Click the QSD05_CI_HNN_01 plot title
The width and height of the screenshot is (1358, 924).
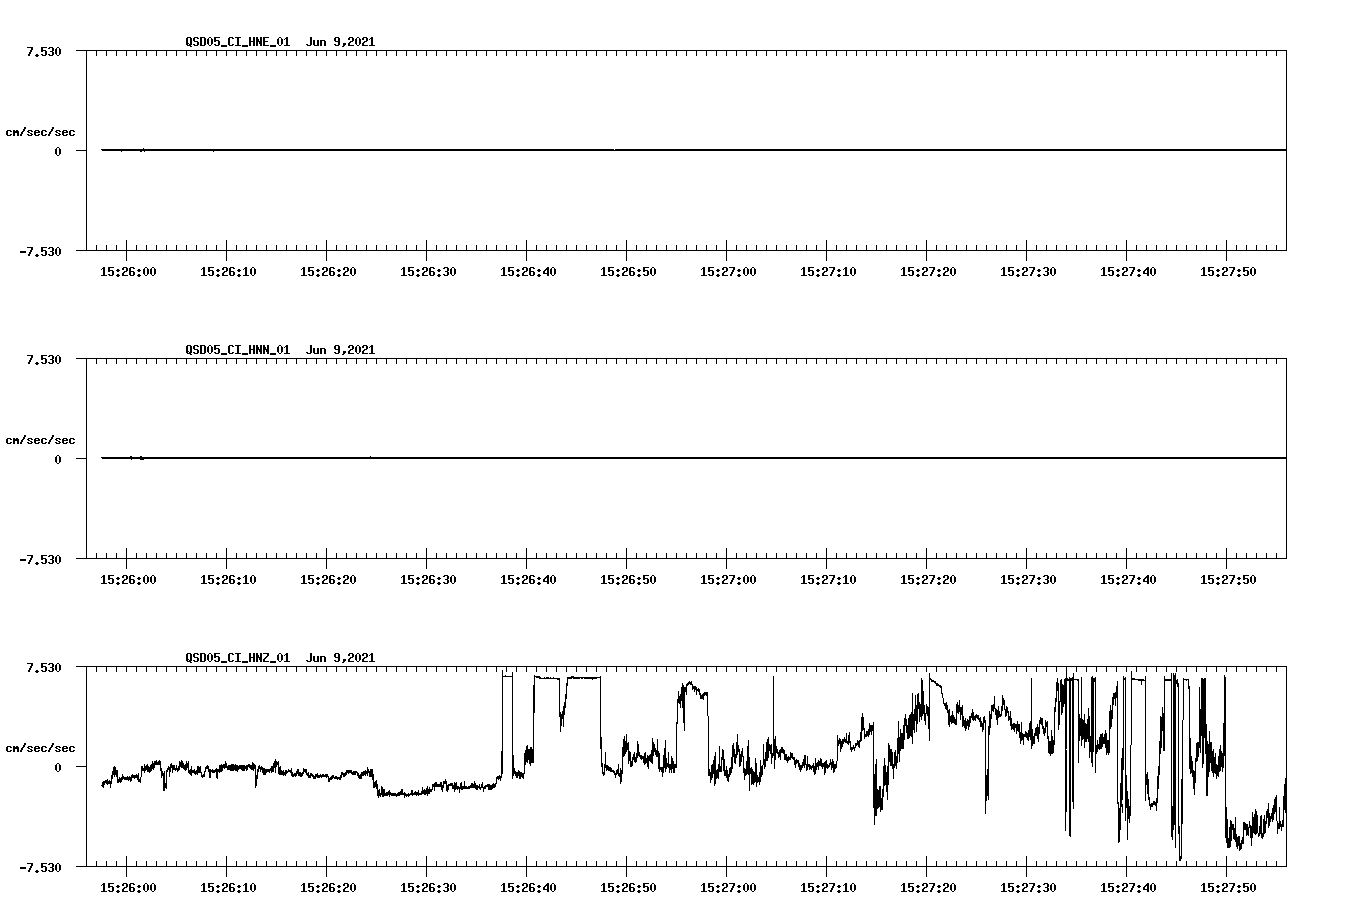pyautogui.click(x=280, y=350)
